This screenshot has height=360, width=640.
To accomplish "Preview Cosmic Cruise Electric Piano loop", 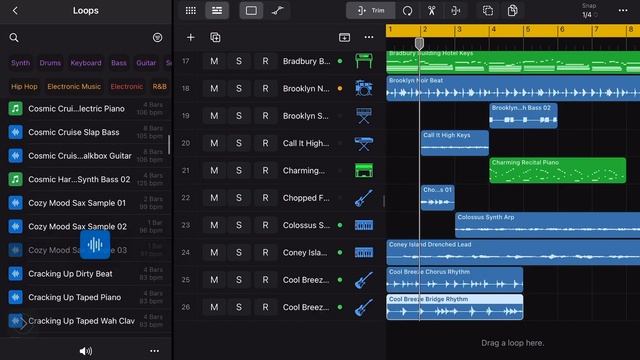I will click(86, 109).
